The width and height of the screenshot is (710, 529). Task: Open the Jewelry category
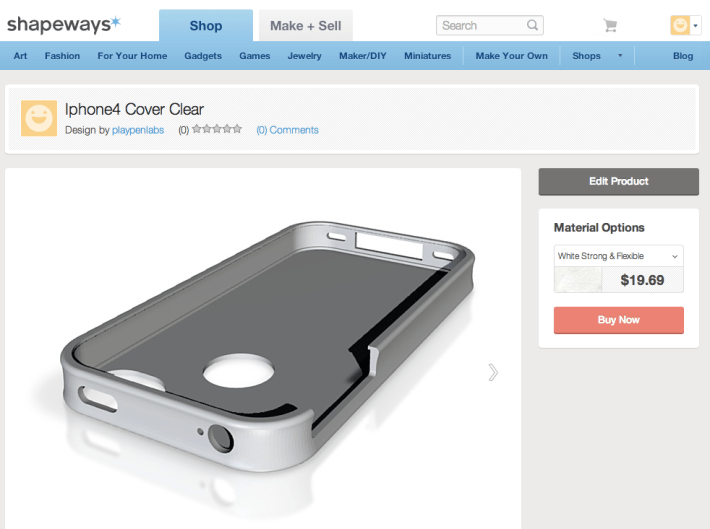[304, 56]
